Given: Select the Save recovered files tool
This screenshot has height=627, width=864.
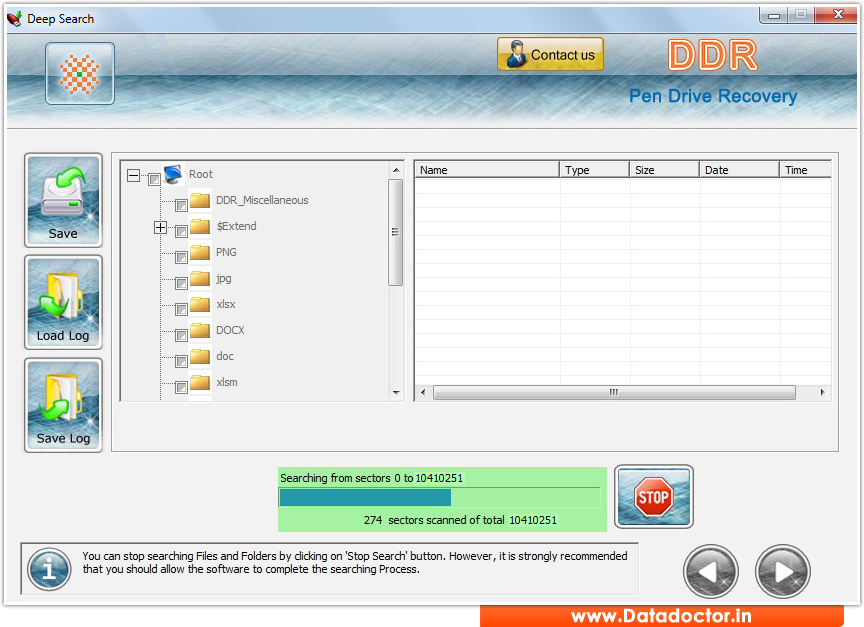Looking at the screenshot, I should (63, 200).
